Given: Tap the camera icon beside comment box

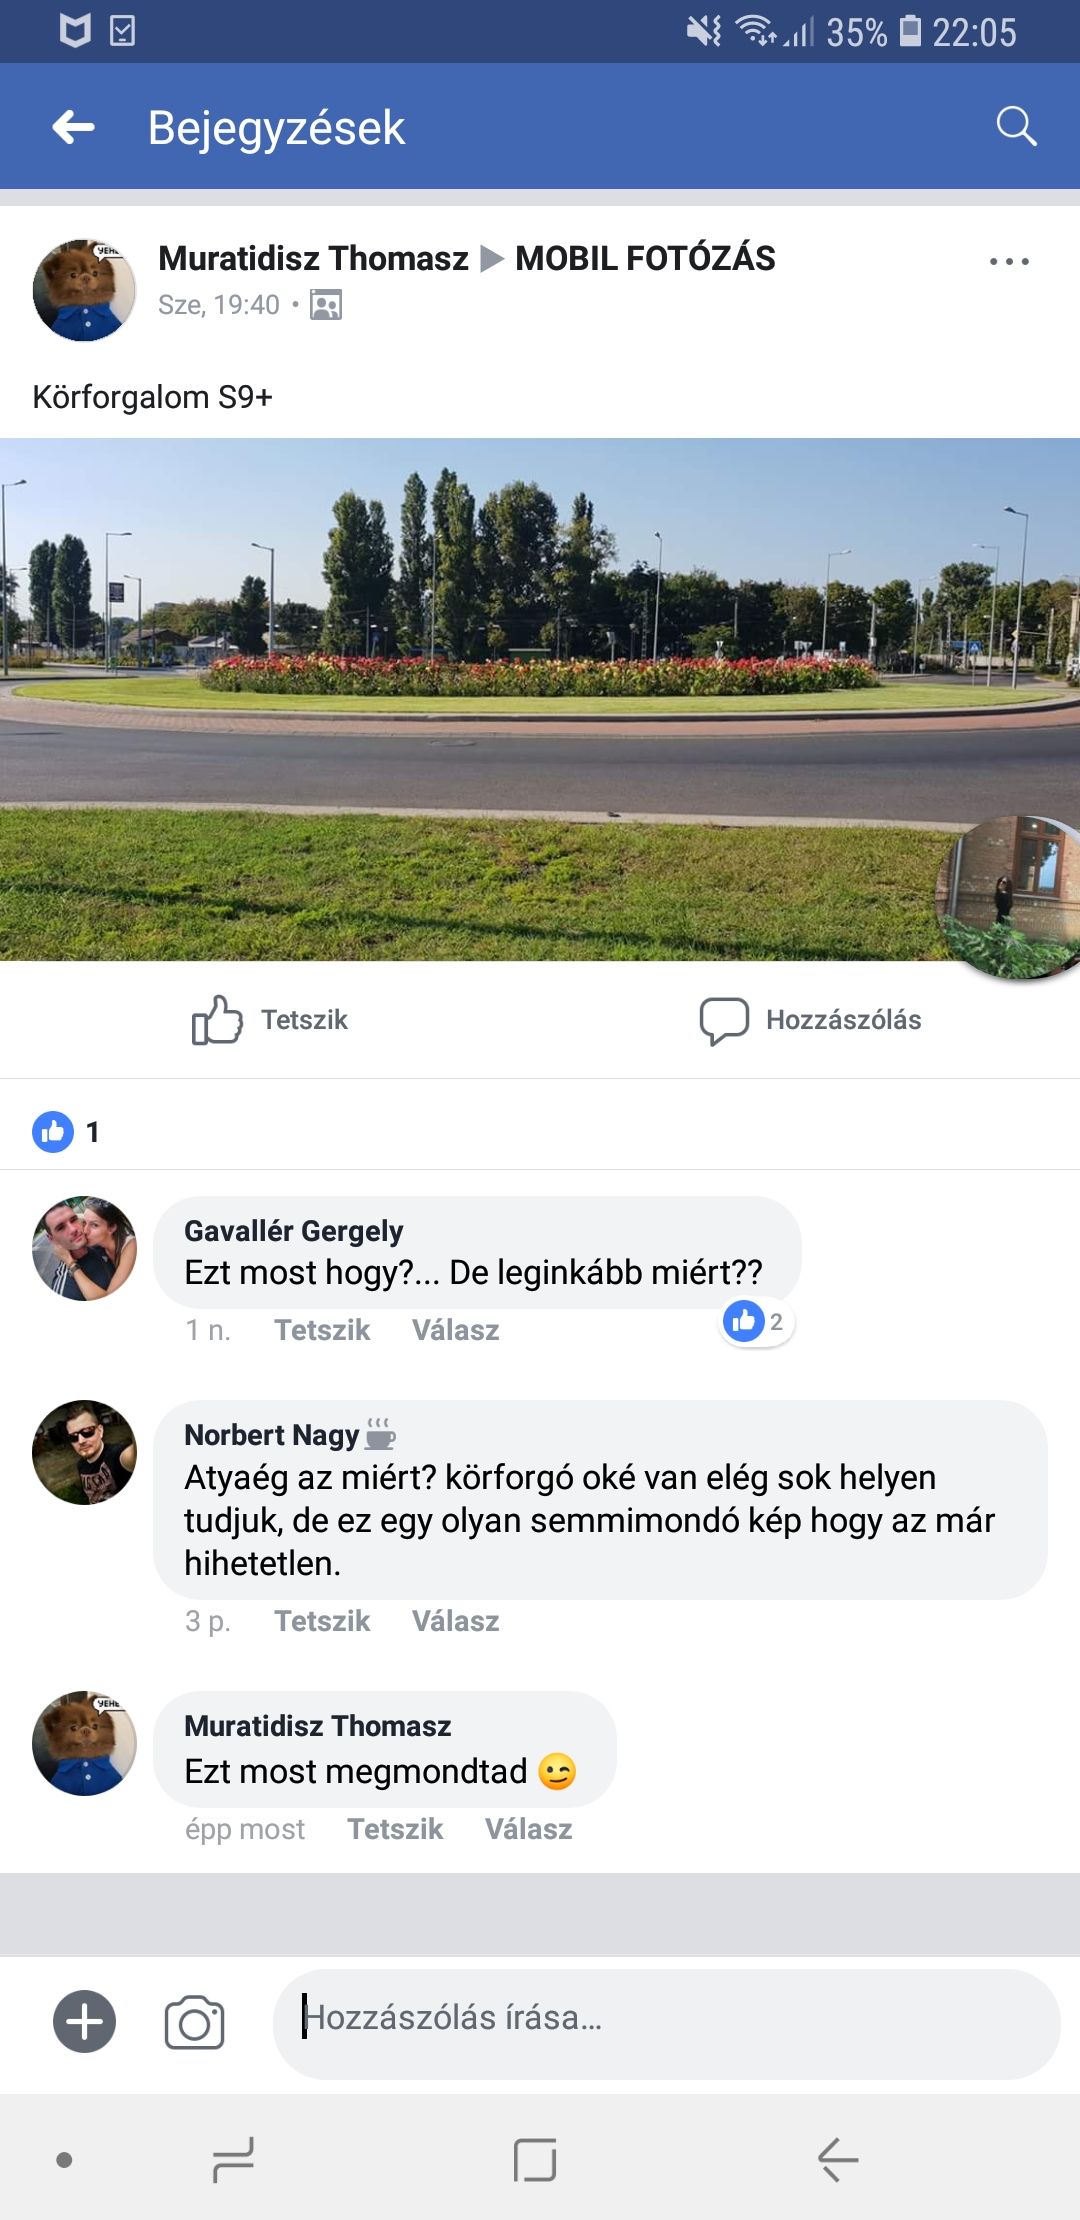Looking at the screenshot, I should pyautogui.click(x=194, y=2022).
